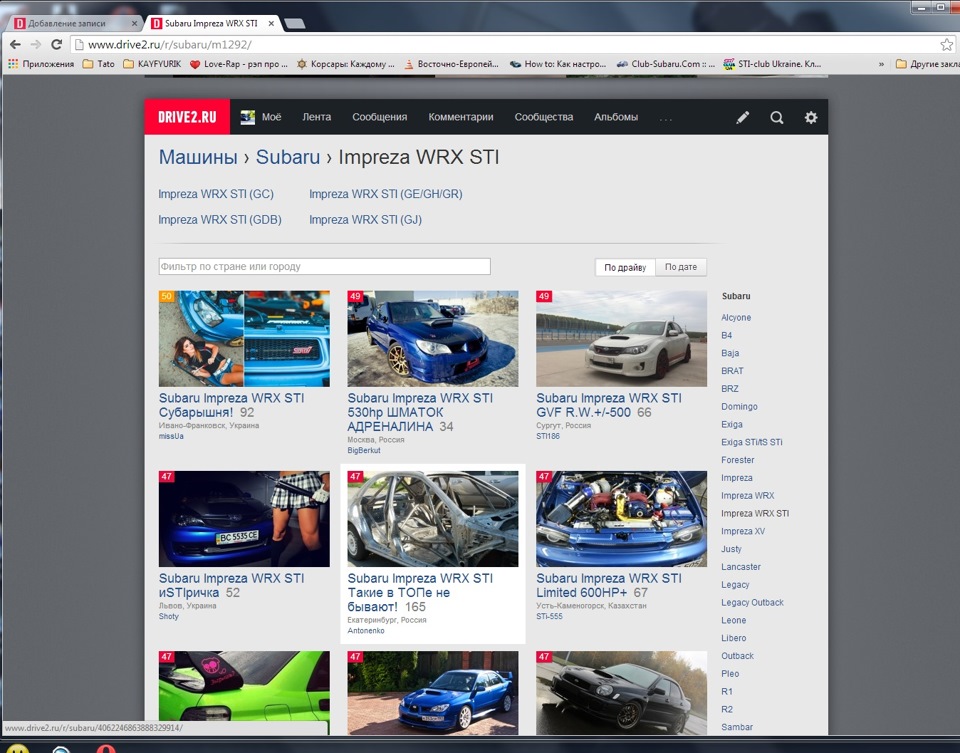Open user profile STI-555
Image resolution: width=960 pixels, height=753 pixels.
click(x=549, y=616)
